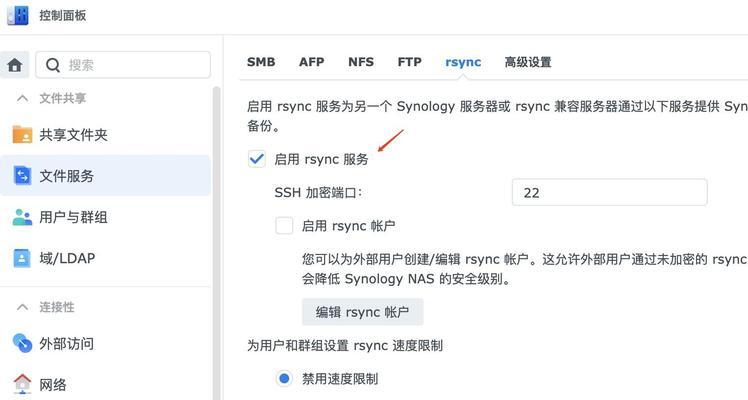Viewport: 748px width, 400px height.
Task: Uncheck 启用 rsync 服务 checkbox
Action: pyautogui.click(x=257, y=159)
